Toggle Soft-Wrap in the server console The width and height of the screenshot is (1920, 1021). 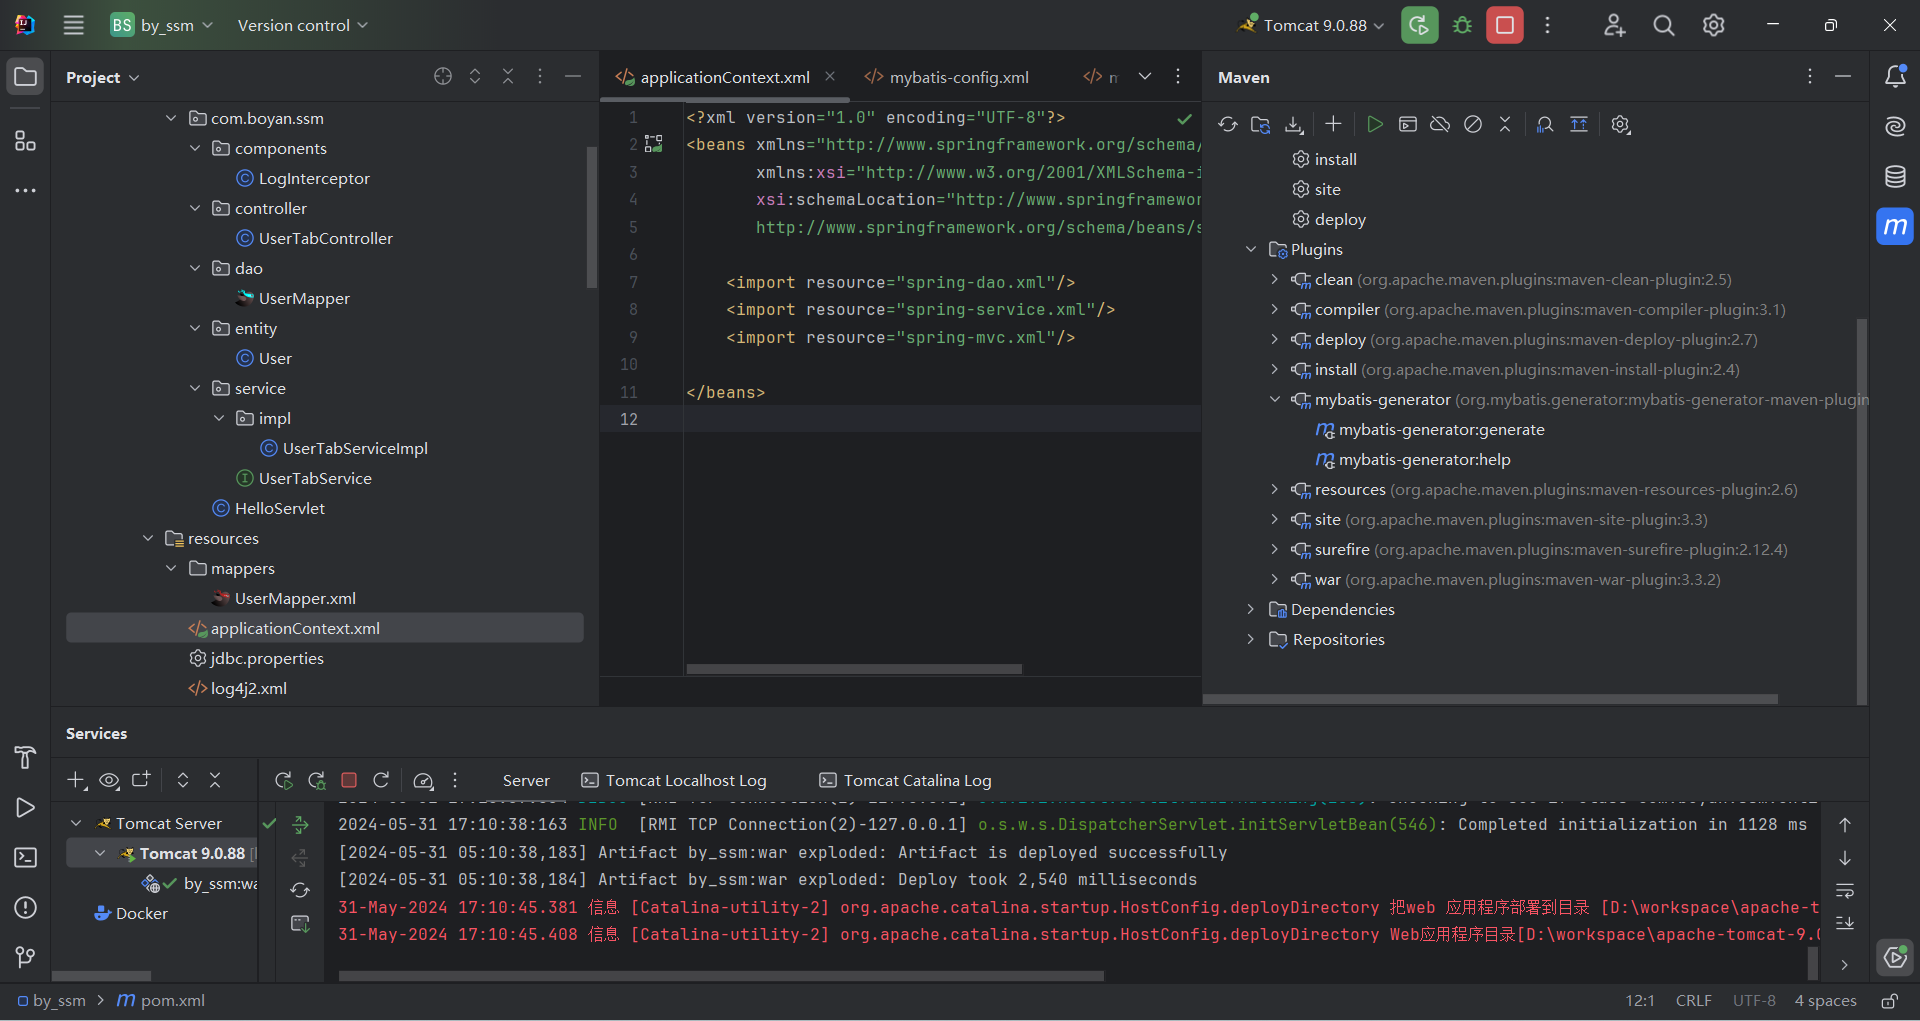tap(1845, 891)
